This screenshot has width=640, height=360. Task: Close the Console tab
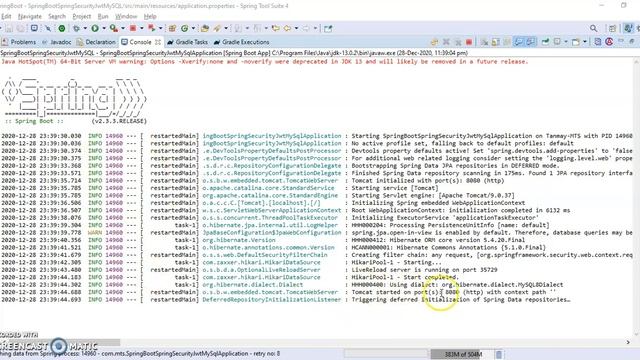click(158, 42)
